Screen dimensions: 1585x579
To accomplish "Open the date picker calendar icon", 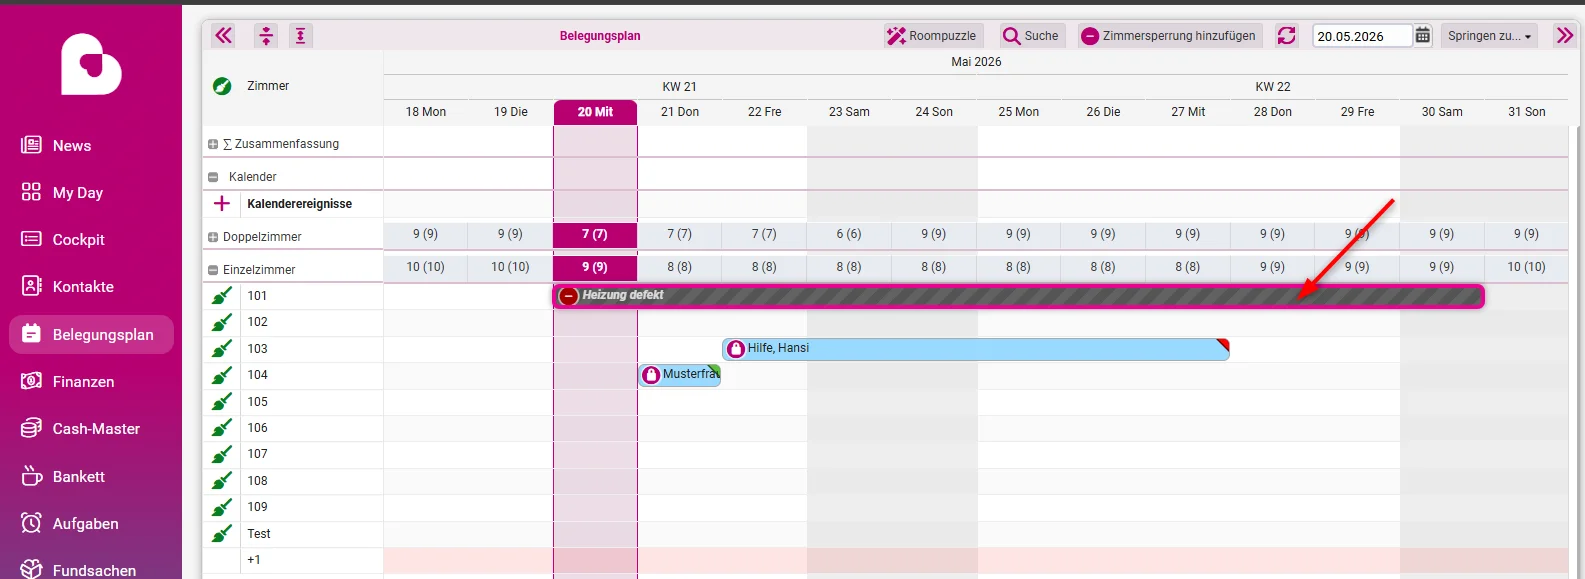I will point(1423,36).
